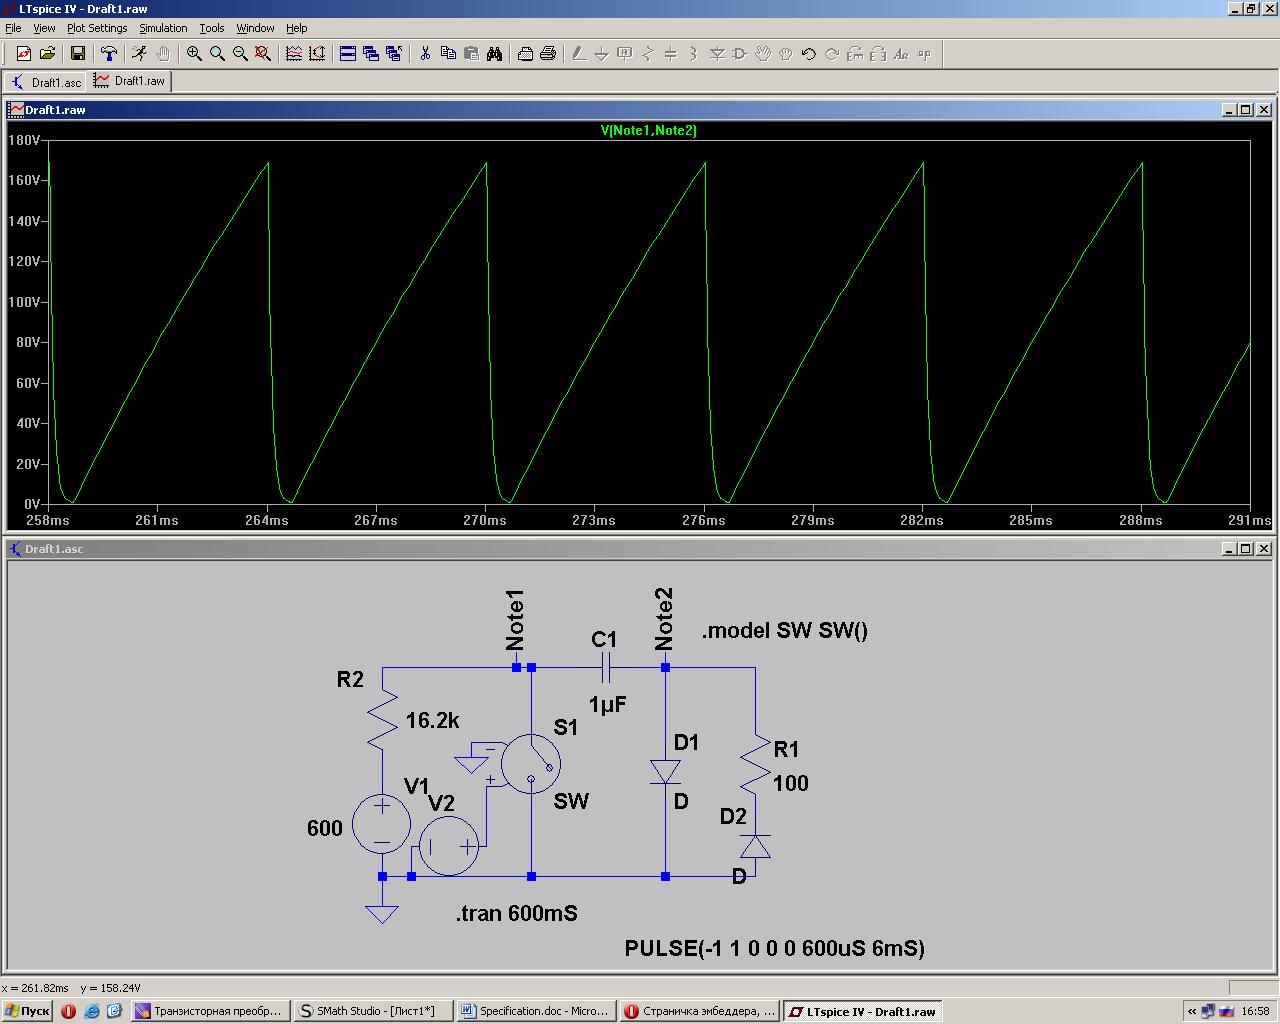Tile windows horizontally using the toolbar icon

click(x=348, y=54)
